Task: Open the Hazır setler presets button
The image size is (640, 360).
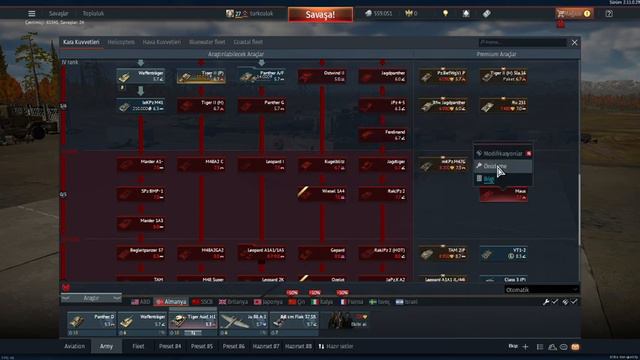Action: 336,347
